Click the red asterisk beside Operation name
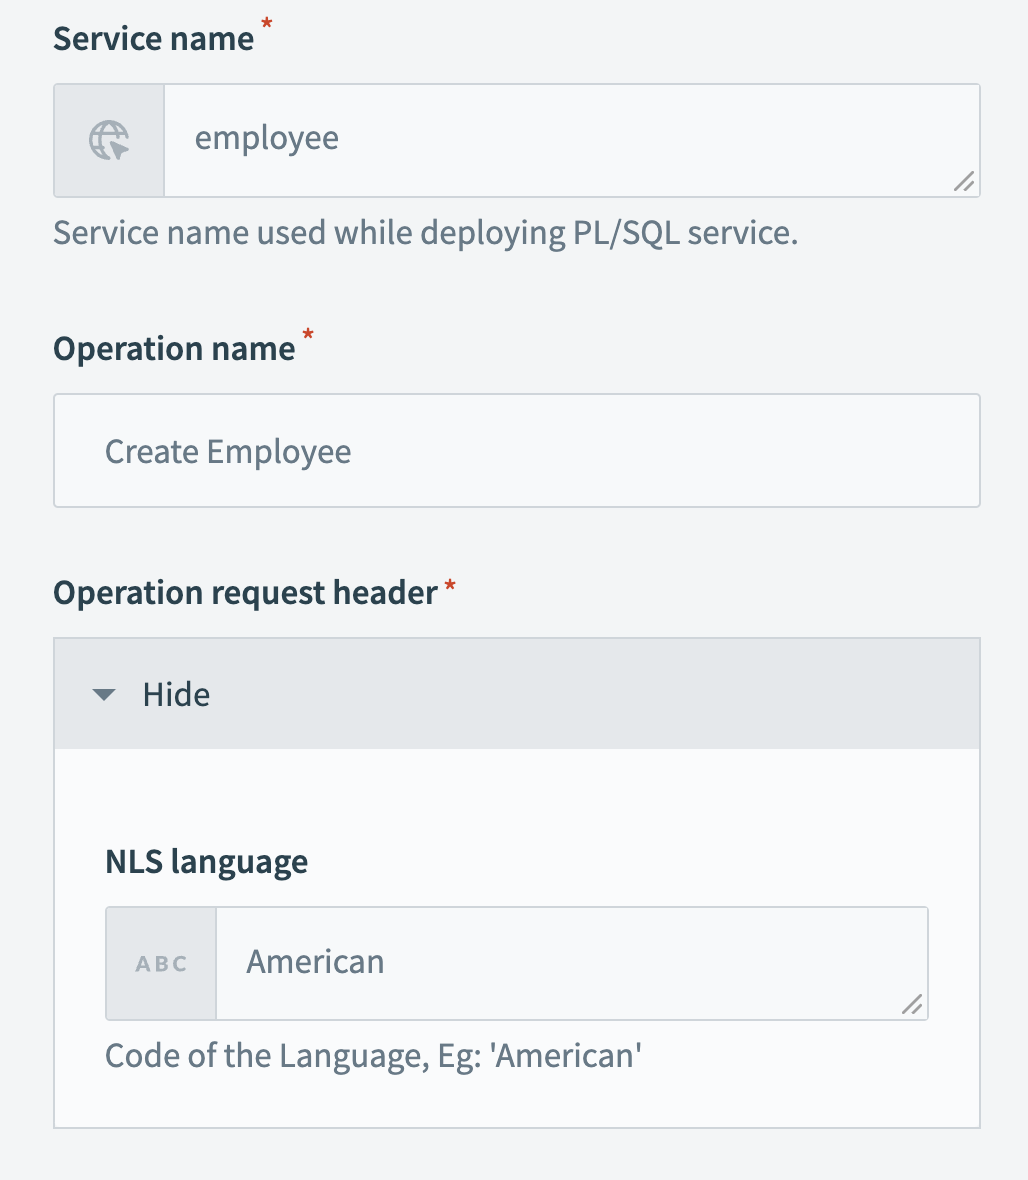1028x1180 pixels. 308,335
